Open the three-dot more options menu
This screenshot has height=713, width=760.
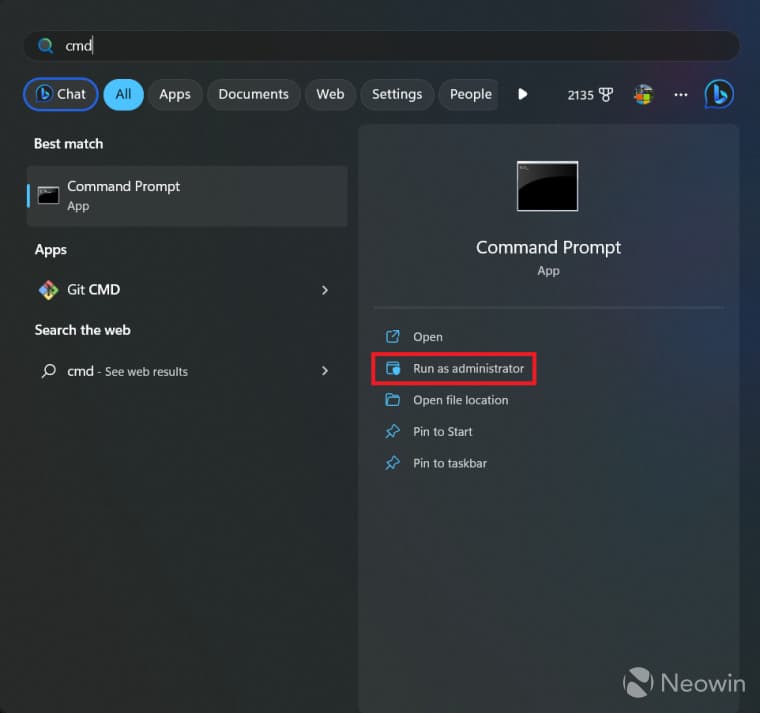[x=681, y=95]
